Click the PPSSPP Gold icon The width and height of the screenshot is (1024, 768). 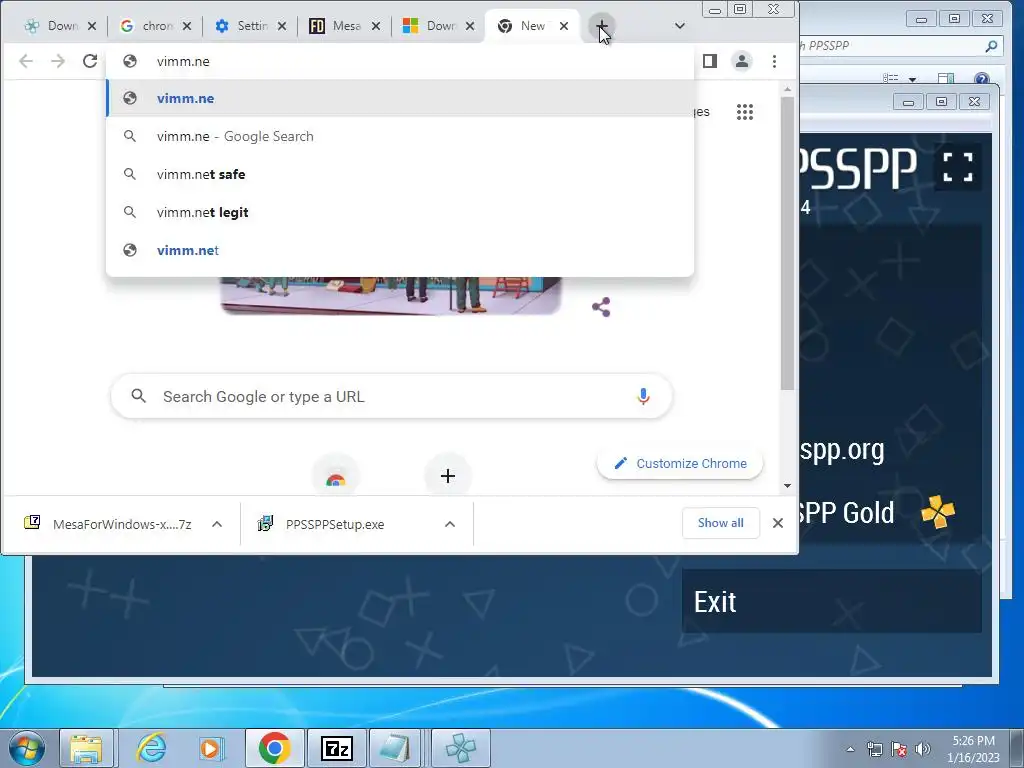point(938,512)
